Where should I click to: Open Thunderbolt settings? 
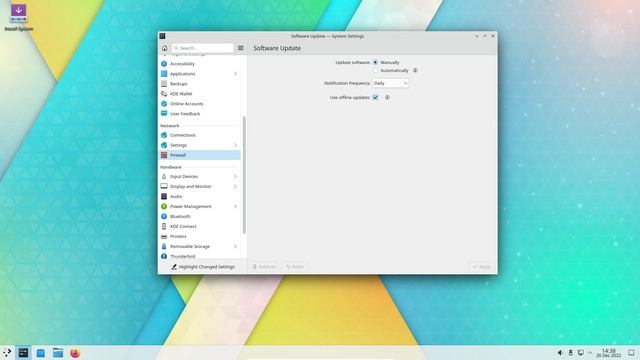[x=200, y=256]
